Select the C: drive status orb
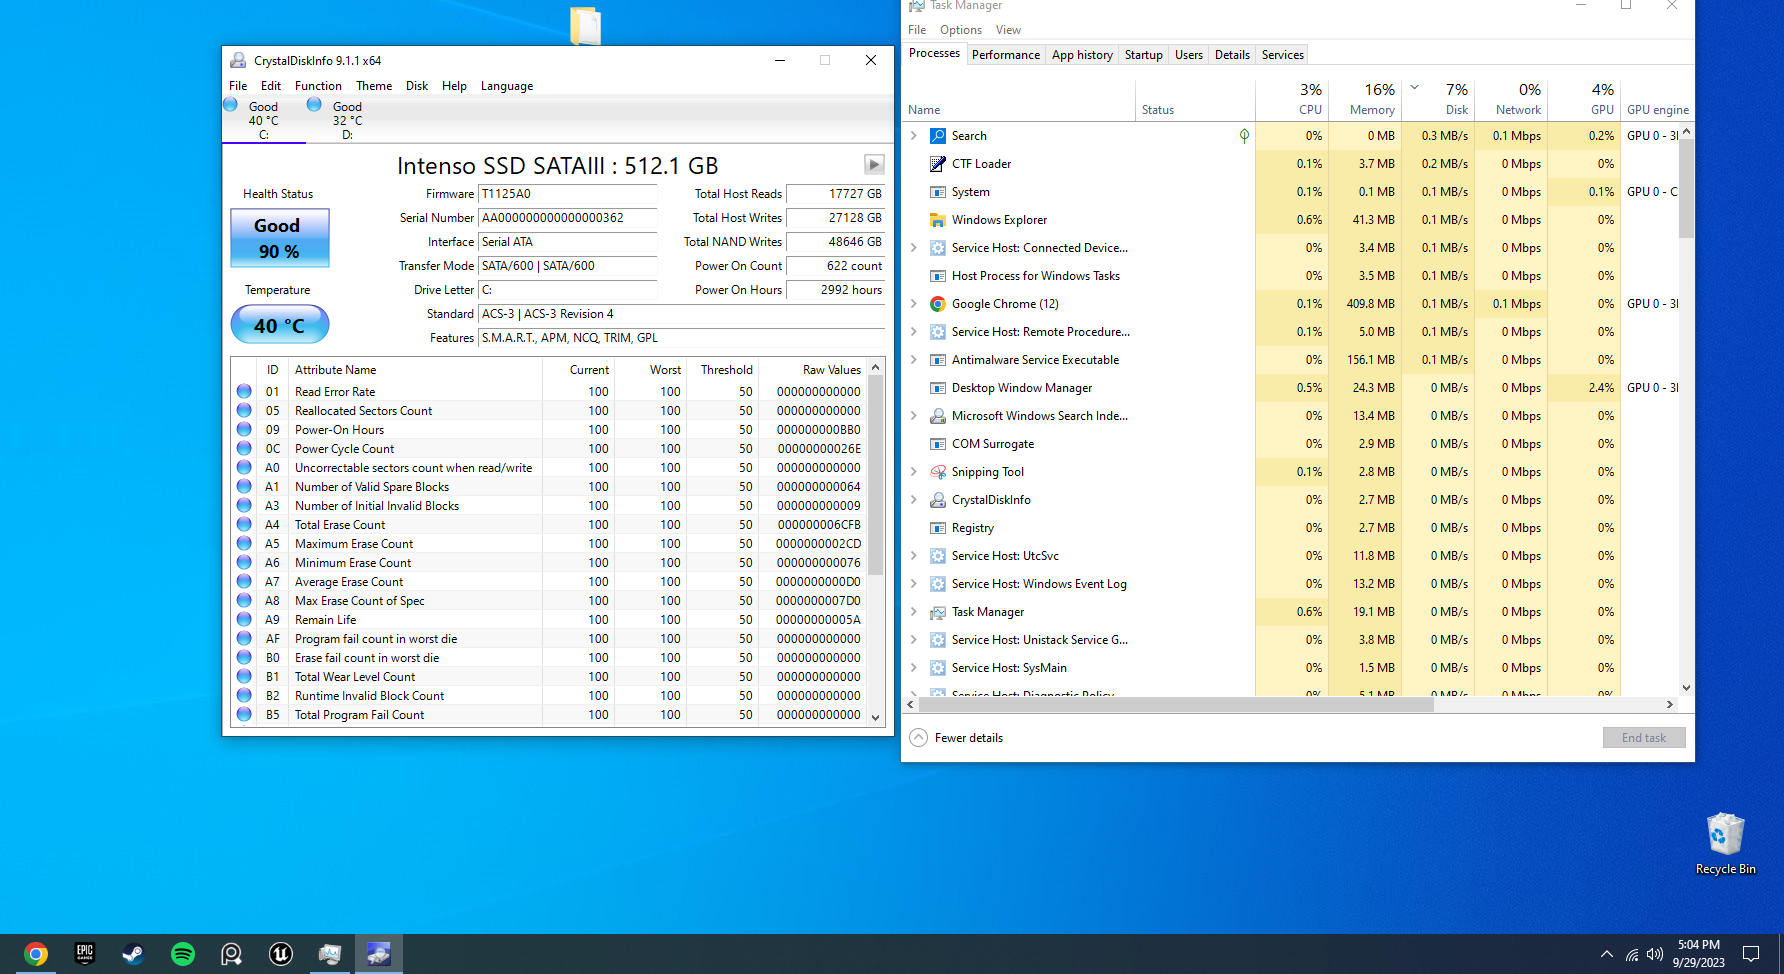This screenshot has width=1784, height=974. point(231,105)
